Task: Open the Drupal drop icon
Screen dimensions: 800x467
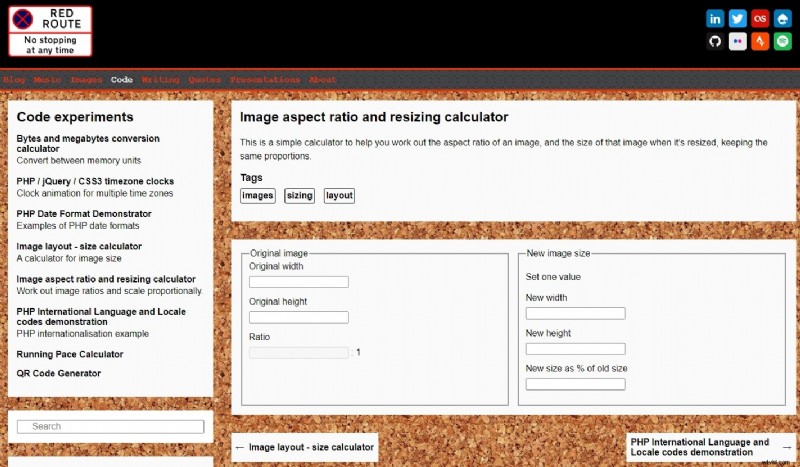Action: [x=782, y=19]
